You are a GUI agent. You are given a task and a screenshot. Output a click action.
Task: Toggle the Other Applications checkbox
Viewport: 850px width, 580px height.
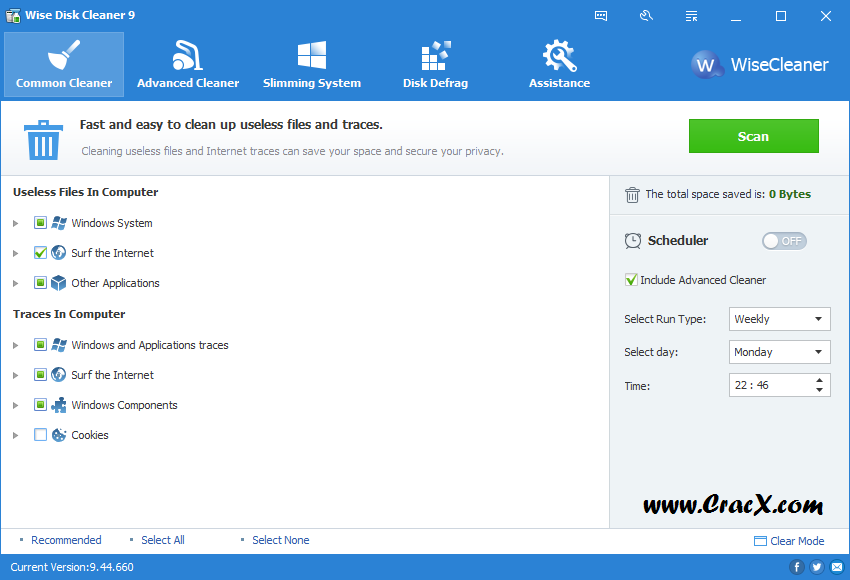pyautogui.click(x=40, y=282)
